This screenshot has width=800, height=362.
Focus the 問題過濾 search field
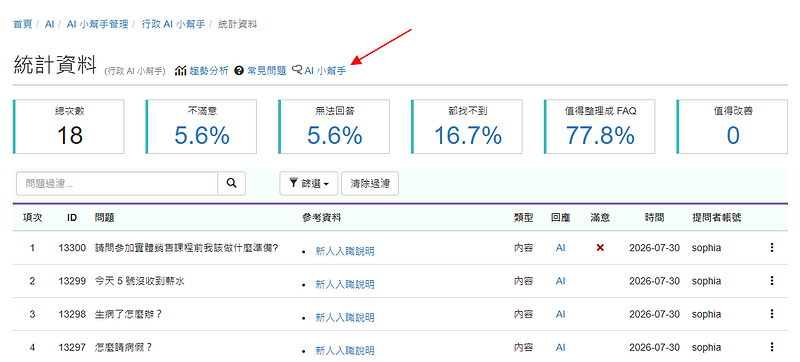[x=117, y=184]
